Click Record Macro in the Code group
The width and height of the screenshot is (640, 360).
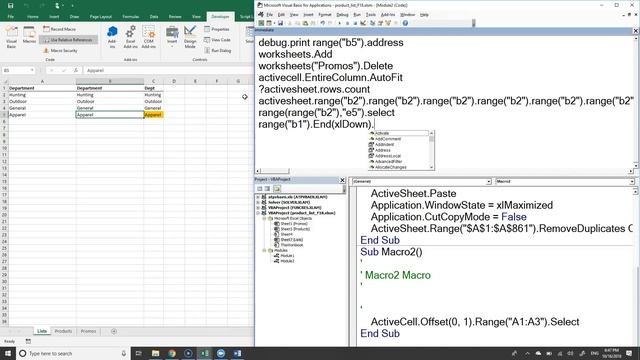coord(60,29)
